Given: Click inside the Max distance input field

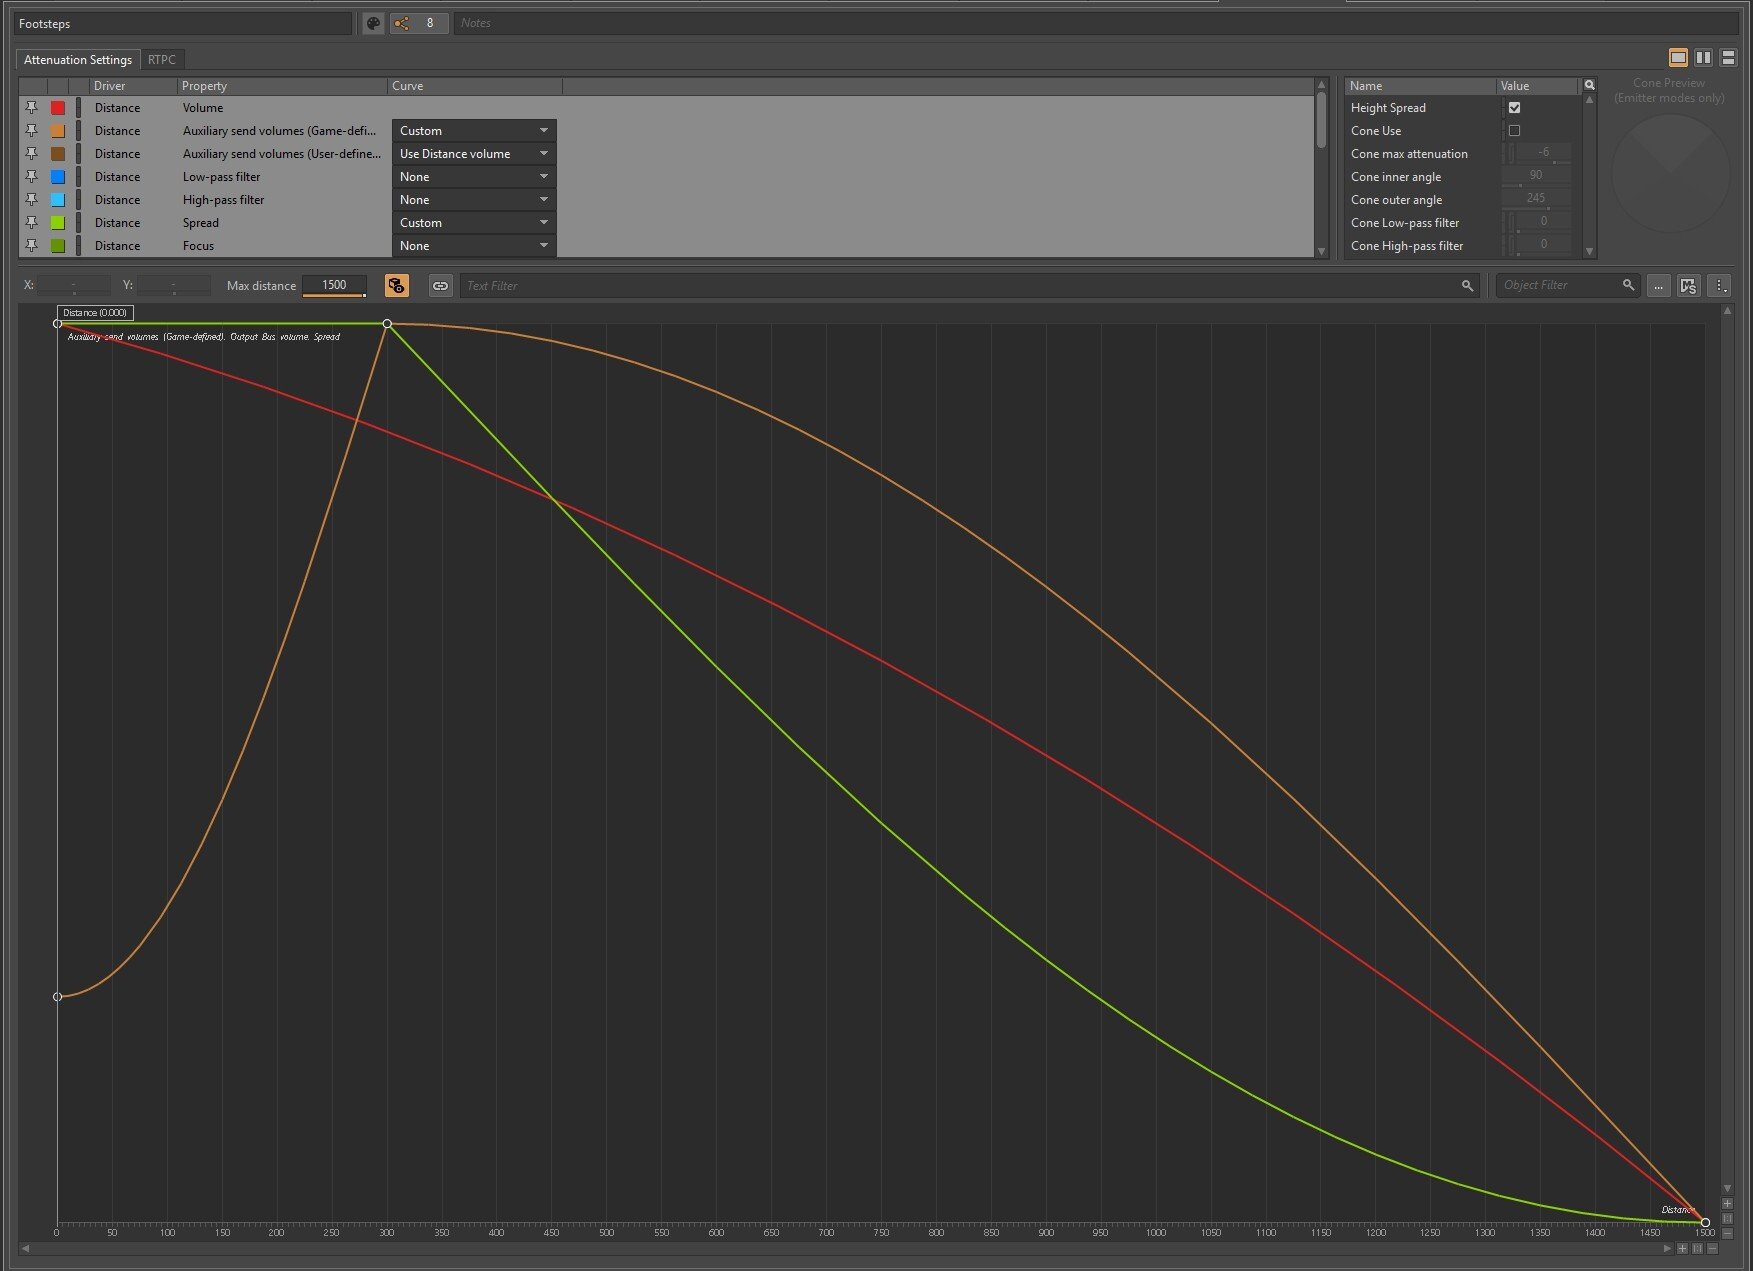Looking at the screenshot, I should click(334, 285).
